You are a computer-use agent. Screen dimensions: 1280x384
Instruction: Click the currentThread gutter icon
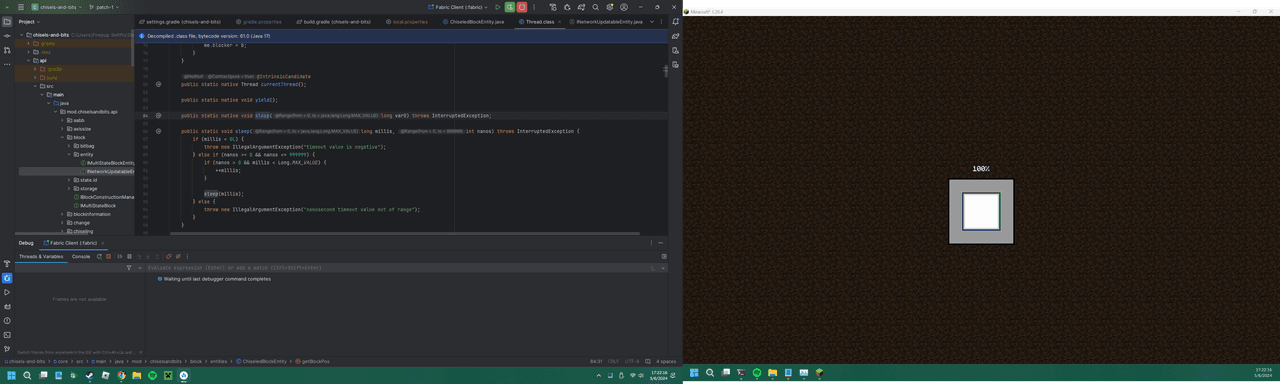pyautogui.click(x=158, y=84)
